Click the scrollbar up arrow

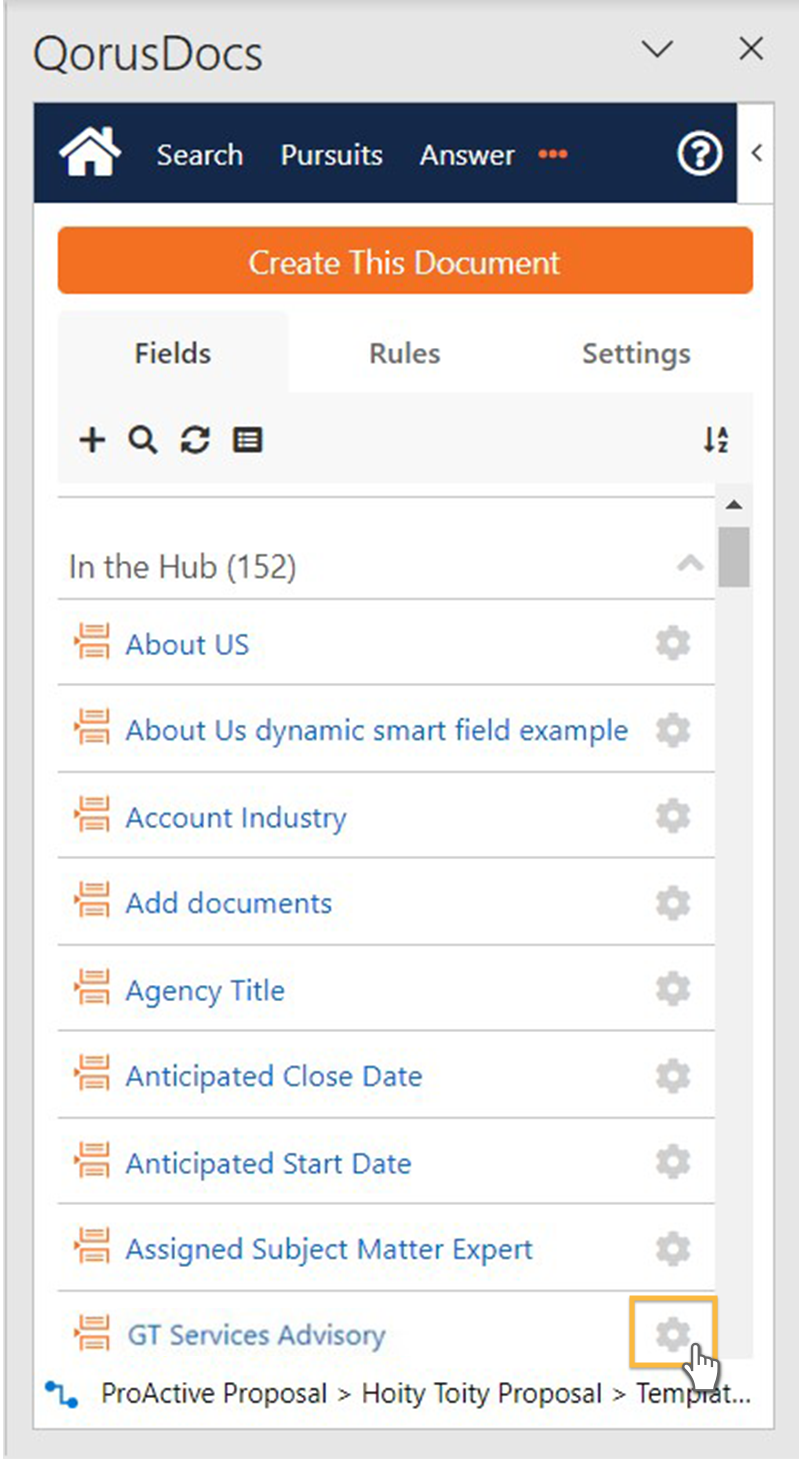[x=733, y=505]
